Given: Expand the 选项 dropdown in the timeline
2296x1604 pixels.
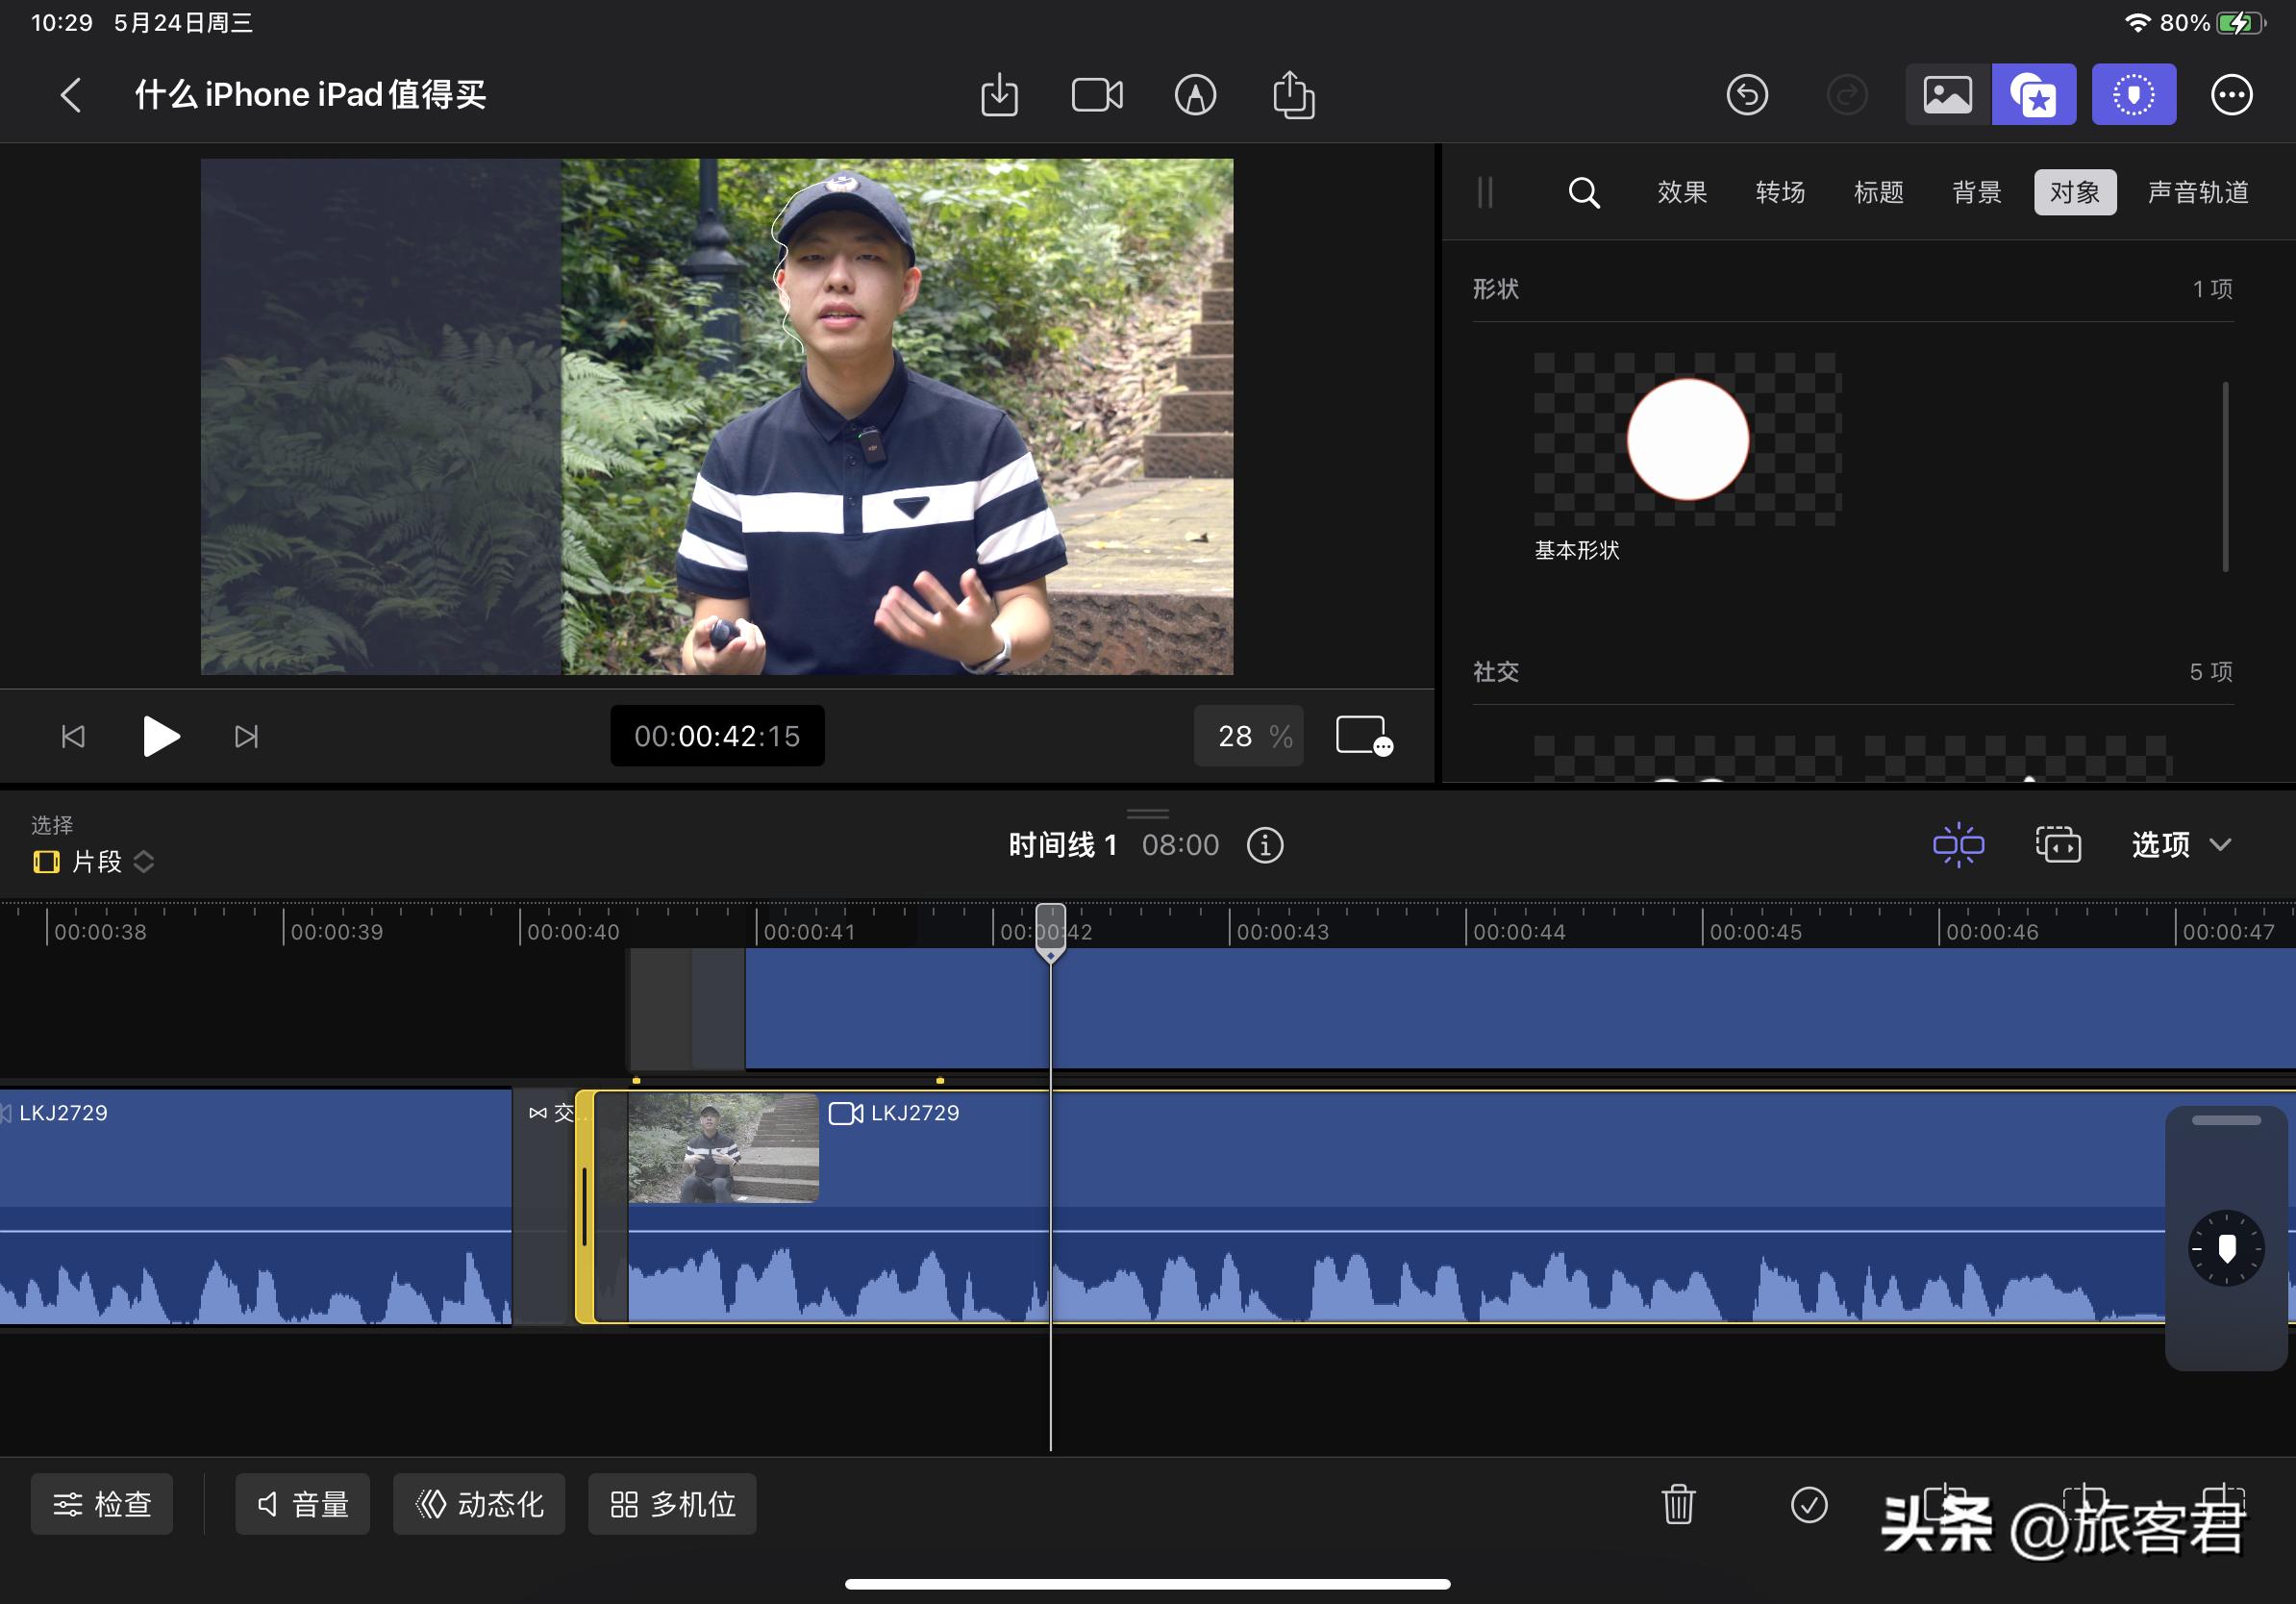Looking at the screenshot, I should pos(2180,845).
